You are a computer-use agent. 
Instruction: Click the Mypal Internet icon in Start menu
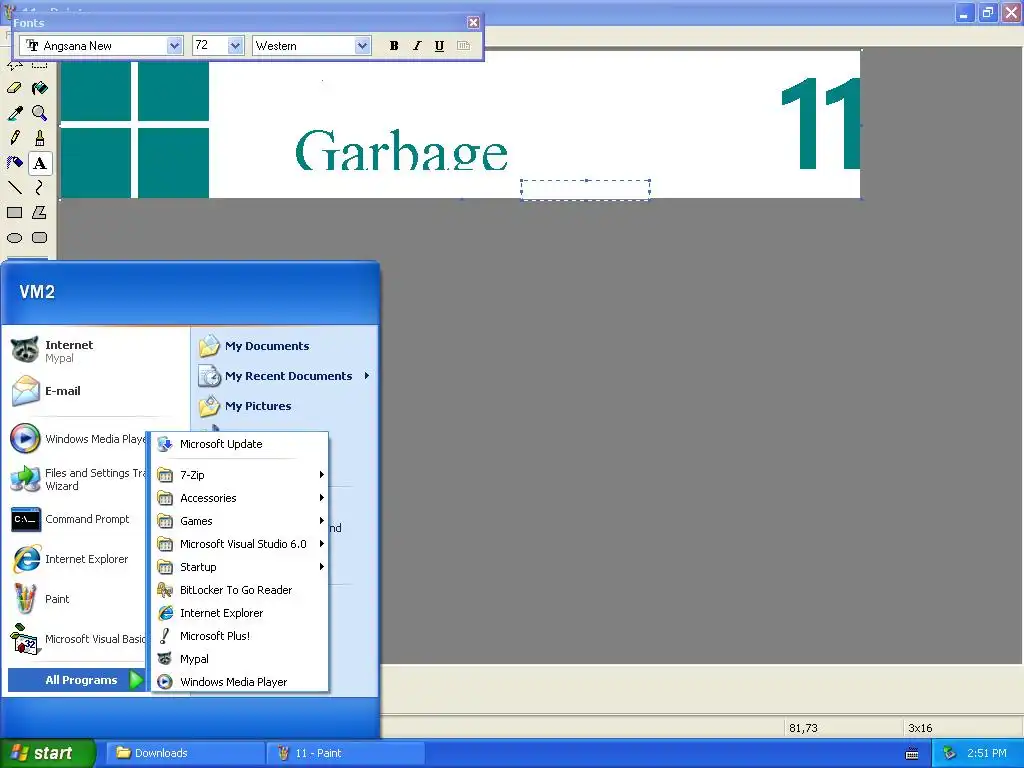click(25, 350)
